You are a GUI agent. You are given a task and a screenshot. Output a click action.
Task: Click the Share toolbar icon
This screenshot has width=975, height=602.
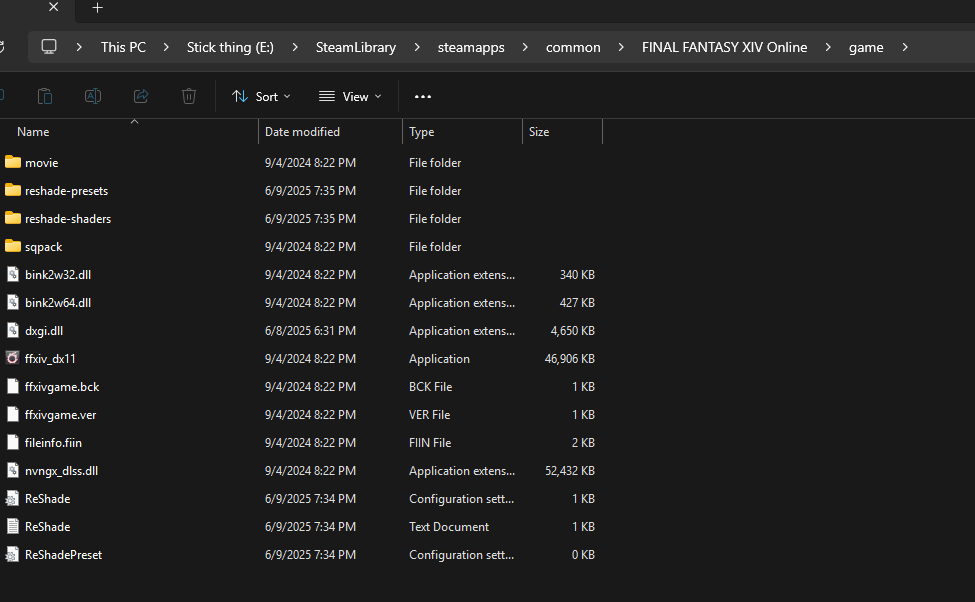(141, 96)
